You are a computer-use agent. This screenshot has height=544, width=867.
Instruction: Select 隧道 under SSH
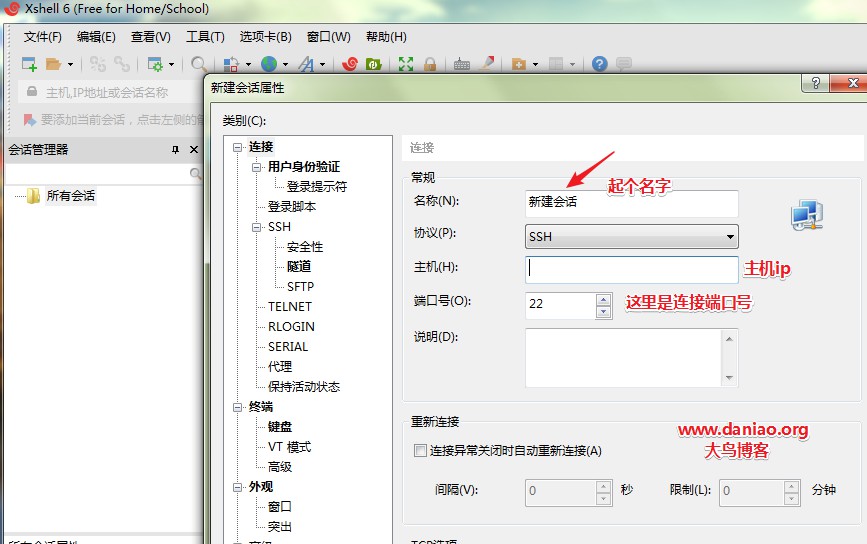[x=299, y=266]
